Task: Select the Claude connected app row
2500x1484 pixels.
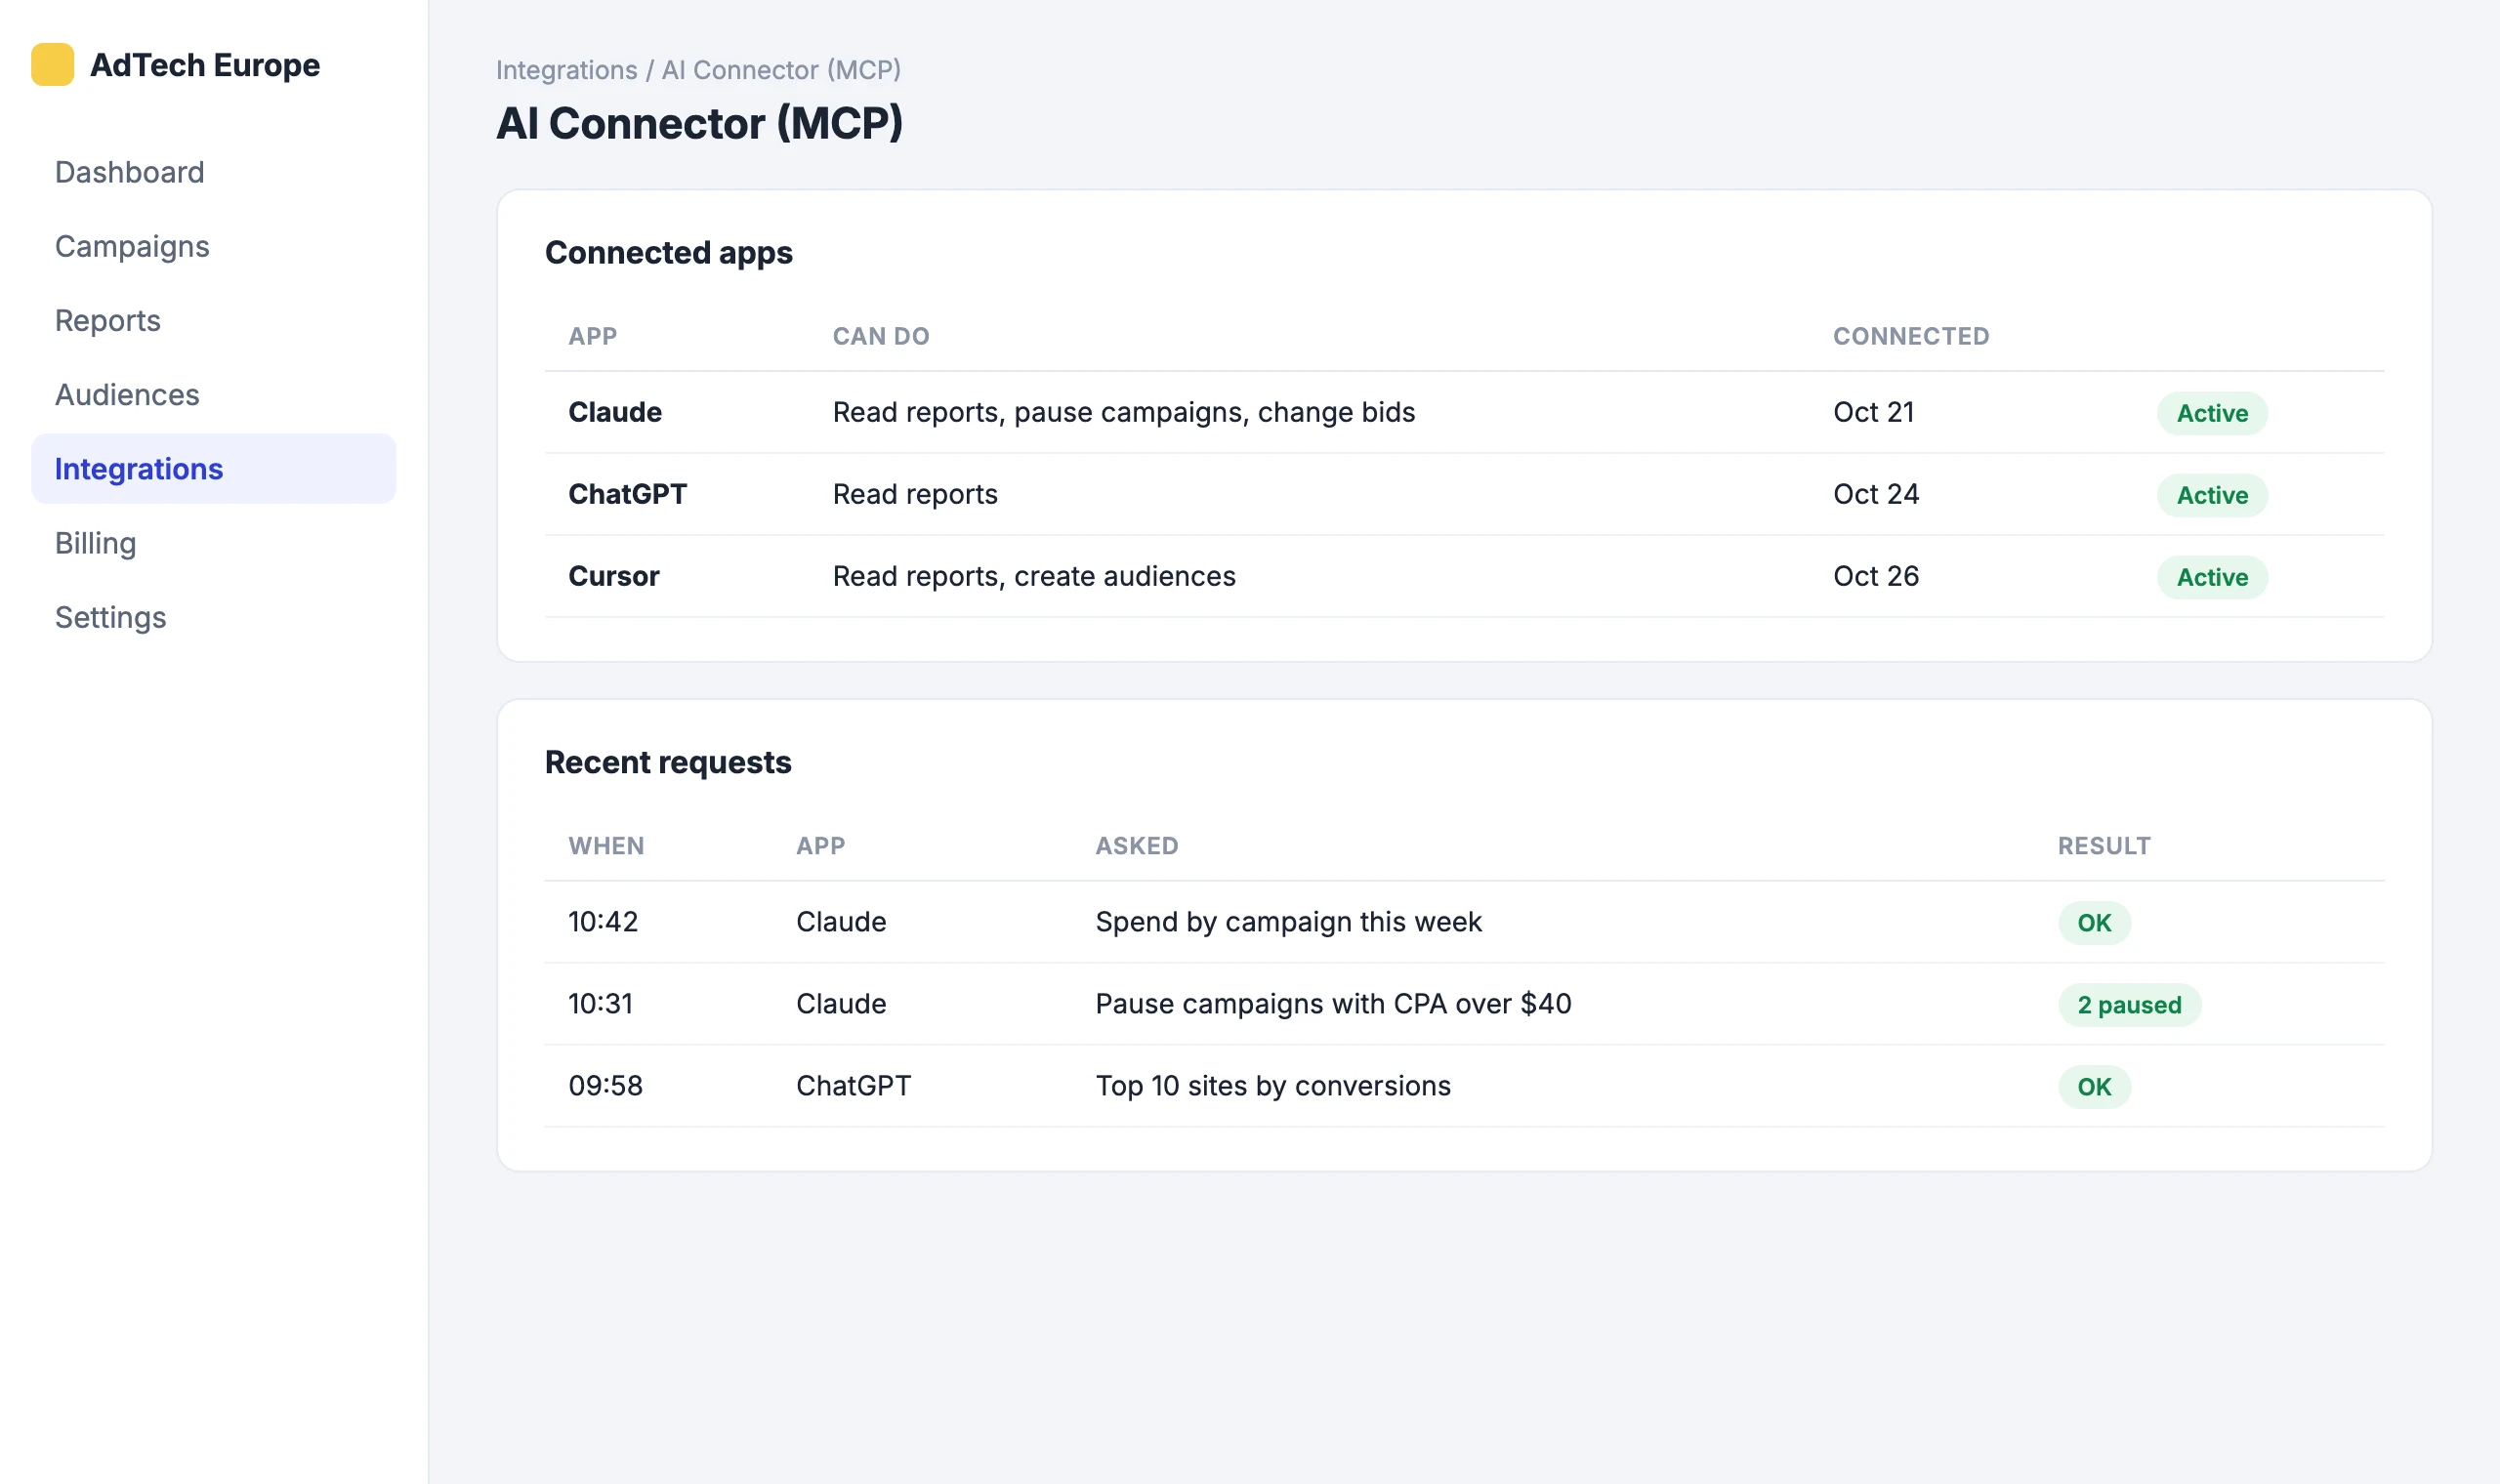Action: (1464, 412)
